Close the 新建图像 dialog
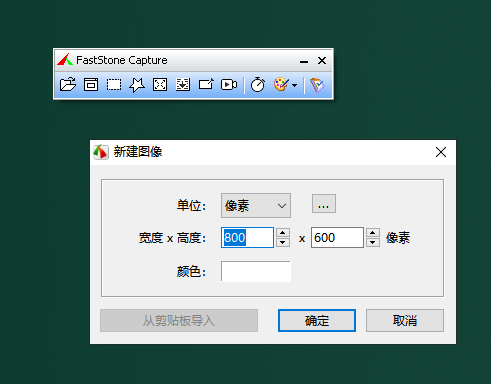The image size is (491, 384). tap(441, 152)
